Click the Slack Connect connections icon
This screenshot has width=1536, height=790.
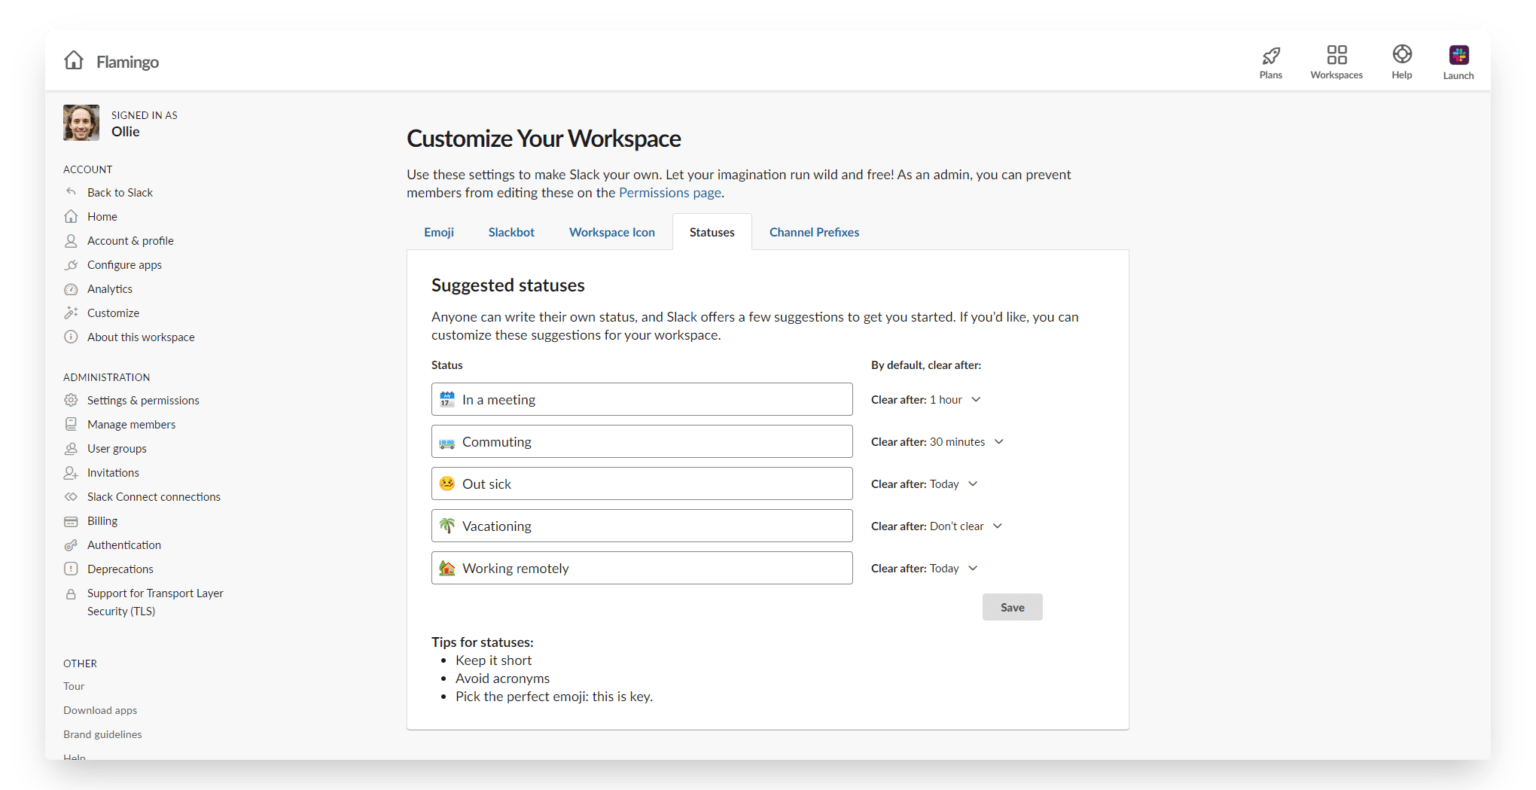click(x=70, y=496)
